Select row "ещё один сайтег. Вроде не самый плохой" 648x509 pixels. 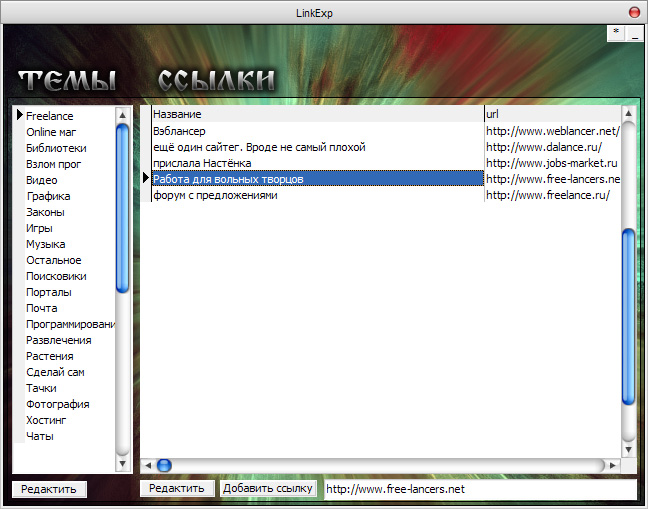point(317,147)
